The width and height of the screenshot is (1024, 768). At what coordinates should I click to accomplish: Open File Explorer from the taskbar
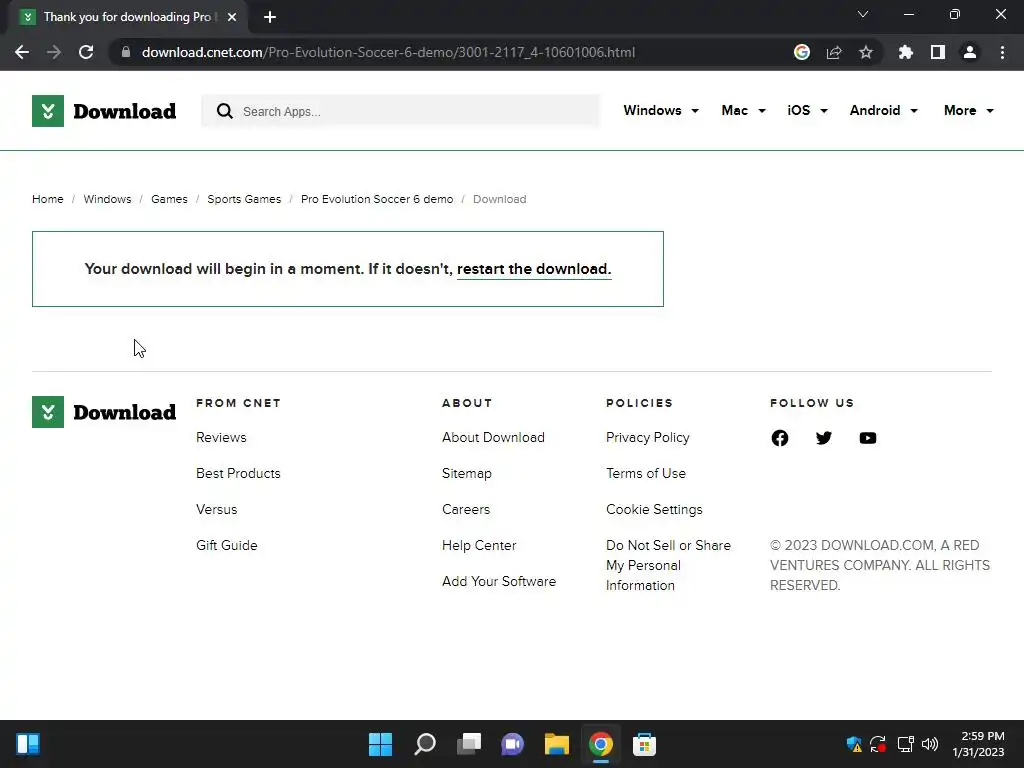[x=557, y=744]
